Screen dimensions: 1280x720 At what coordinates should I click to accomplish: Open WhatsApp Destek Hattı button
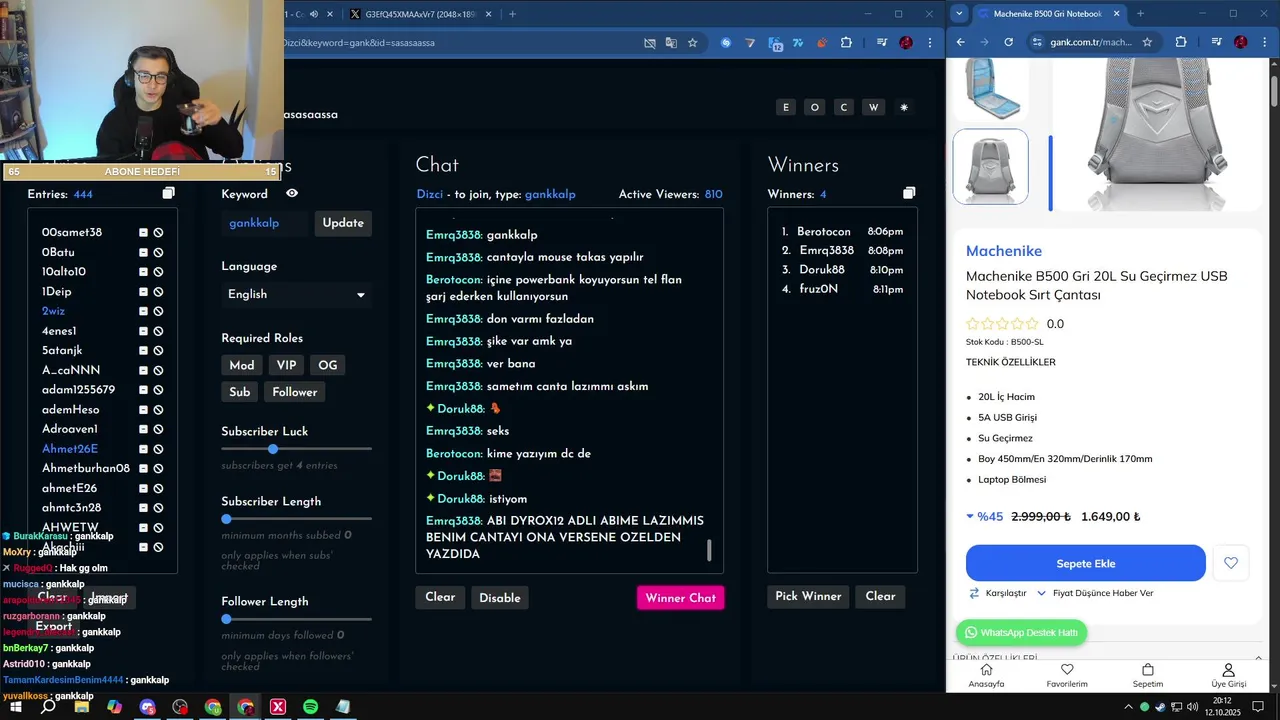pos(1021,633)
